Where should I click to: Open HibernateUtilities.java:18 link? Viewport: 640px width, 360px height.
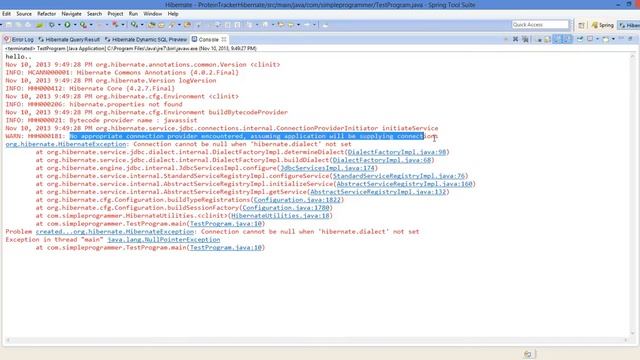tap(280, 216)
